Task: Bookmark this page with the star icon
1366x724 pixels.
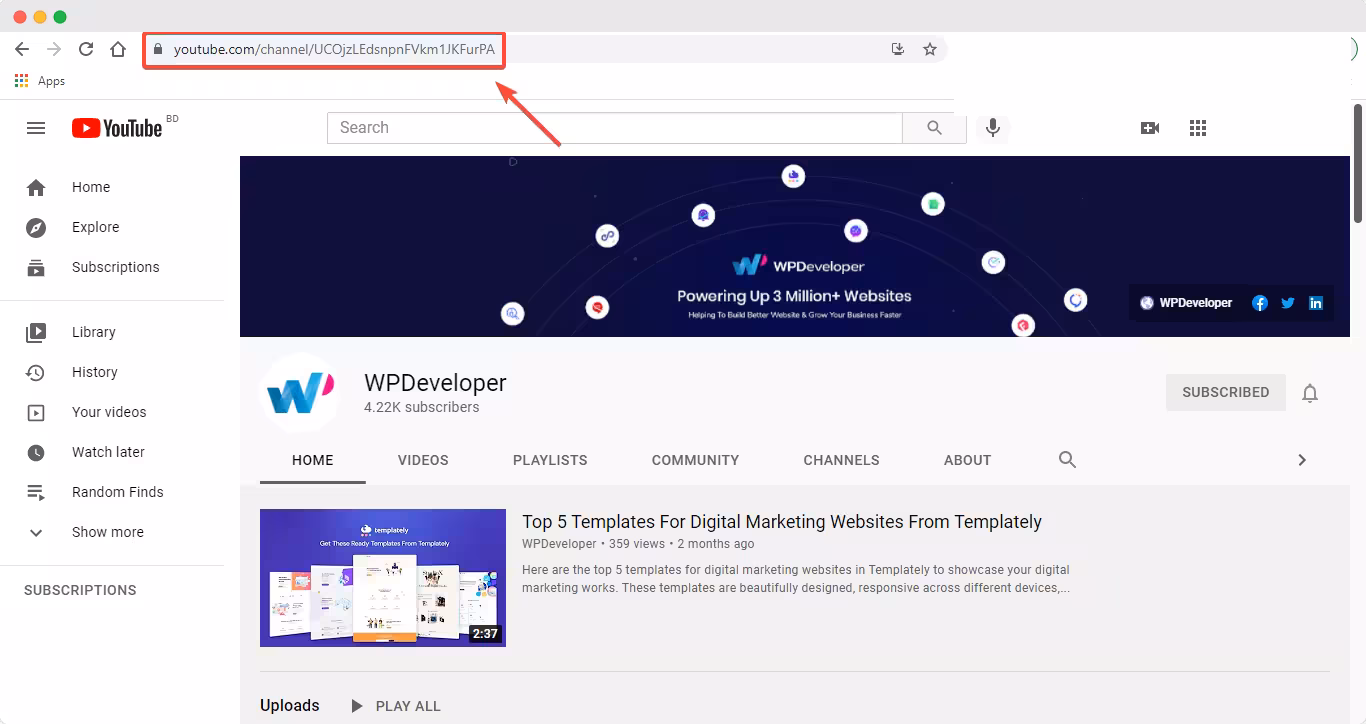Action: [930, 49]
